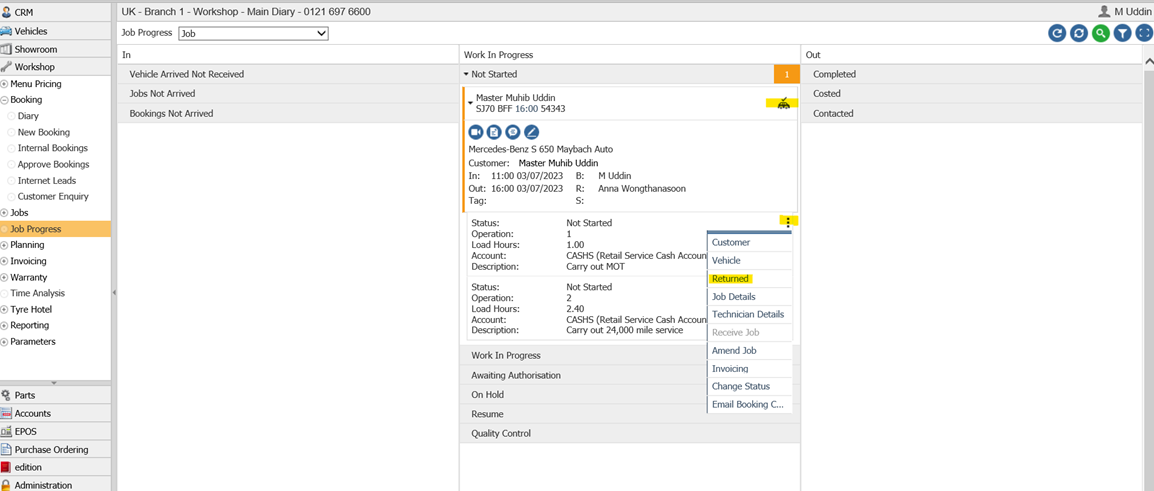Expand the Tyre Hotel tree node
1154x491 pixels.
(x=4, y=310)
